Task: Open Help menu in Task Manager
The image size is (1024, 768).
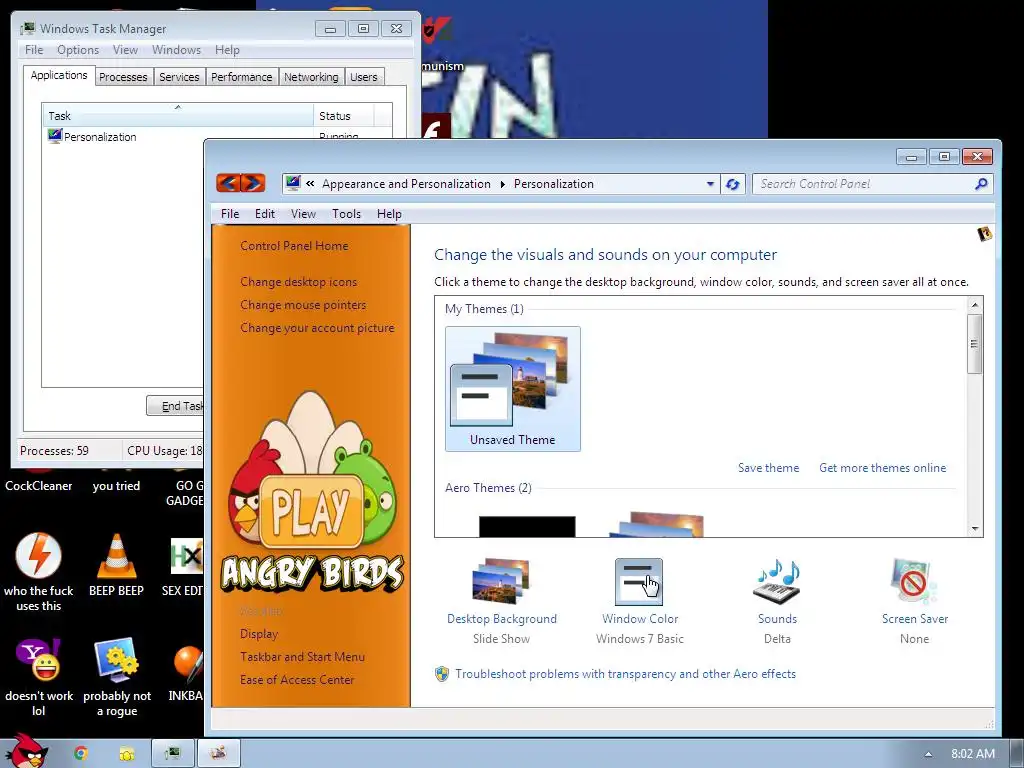Action: (227, 50)
